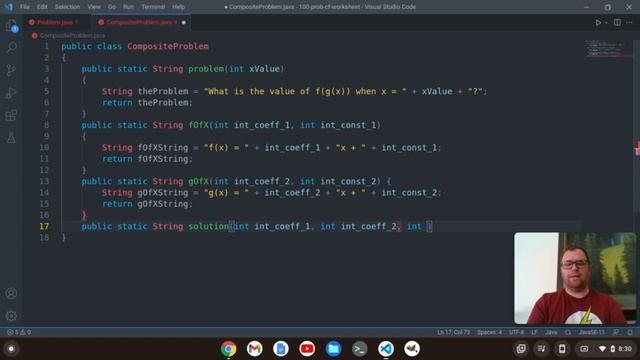
Task: Click the Ln 17, Col 73 cursor position
Action: point(453,332)
